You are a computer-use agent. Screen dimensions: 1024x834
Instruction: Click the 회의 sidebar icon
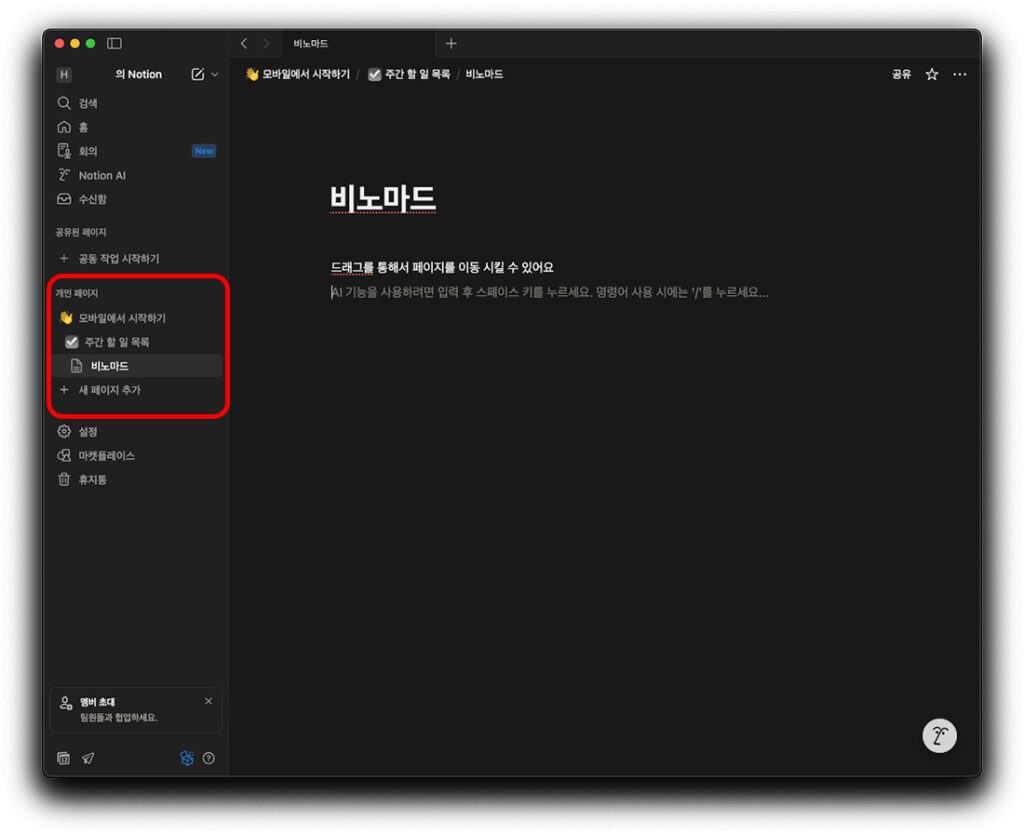66,151
